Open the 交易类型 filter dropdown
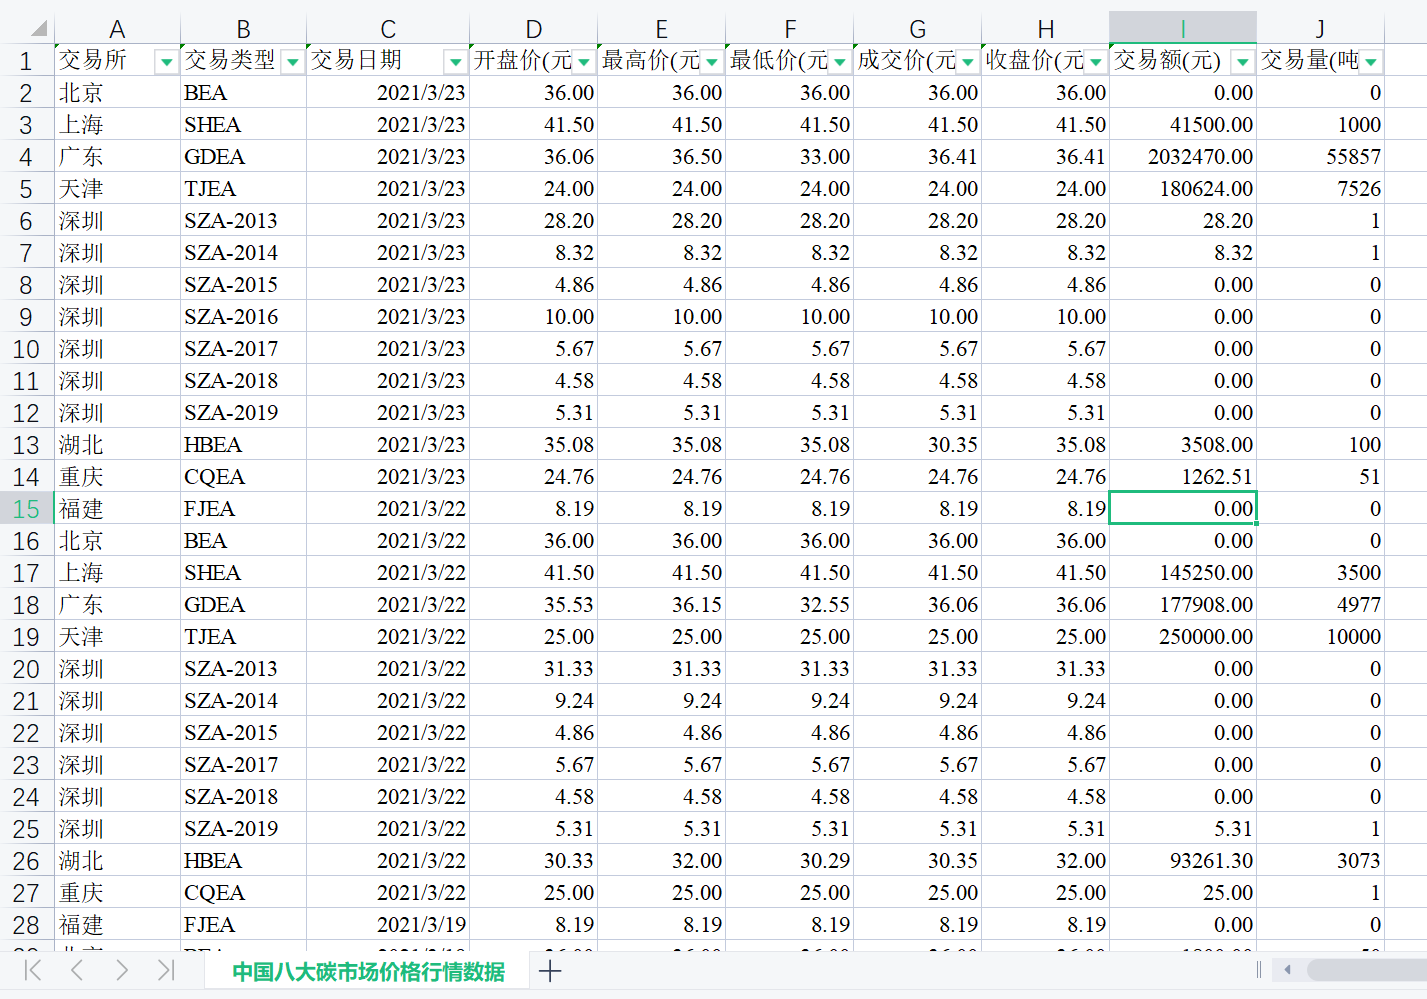Image resolution: width=1427 pixels, height=999 pixels. (292, 62)
